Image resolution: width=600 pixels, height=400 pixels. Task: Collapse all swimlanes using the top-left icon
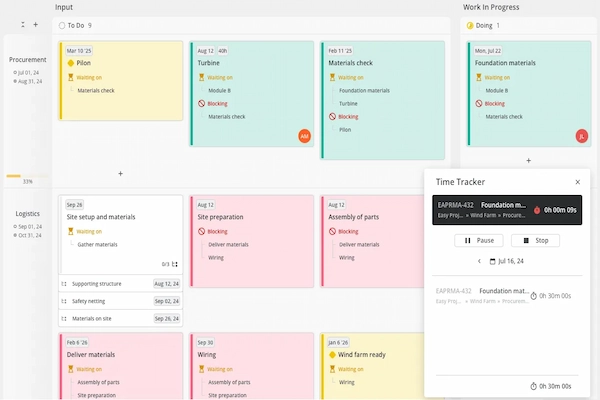[21, 24]
